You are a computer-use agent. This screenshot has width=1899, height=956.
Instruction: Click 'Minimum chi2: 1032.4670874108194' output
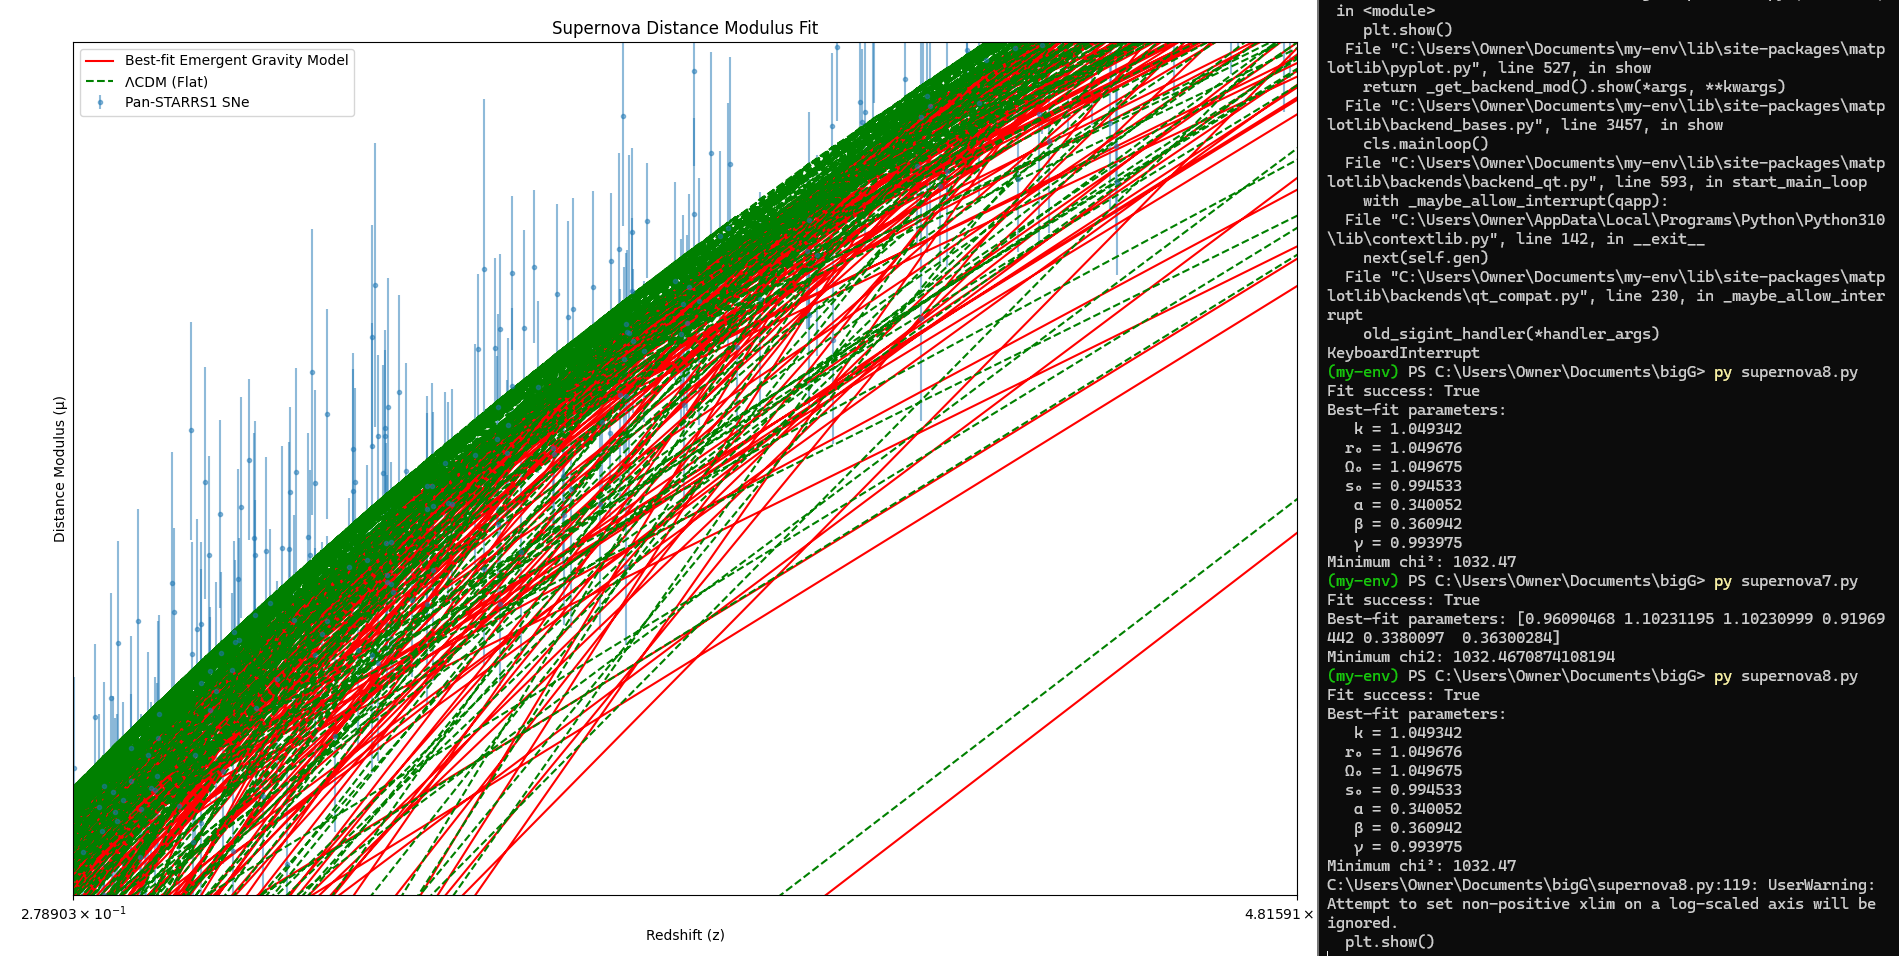1471,657
